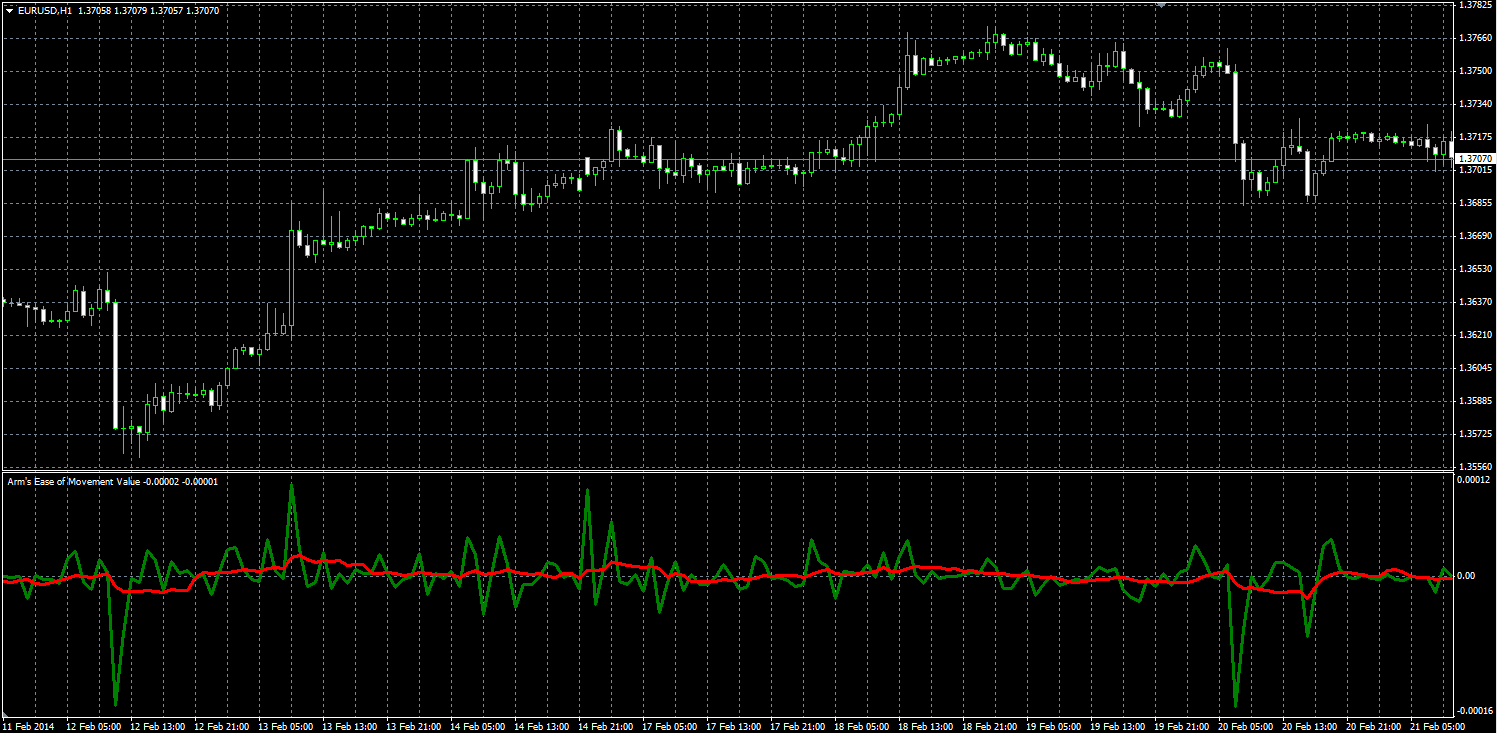This screenshot has height=733, width=1497.
Task: Click price axis value 1.37340
Action: 1476,104
